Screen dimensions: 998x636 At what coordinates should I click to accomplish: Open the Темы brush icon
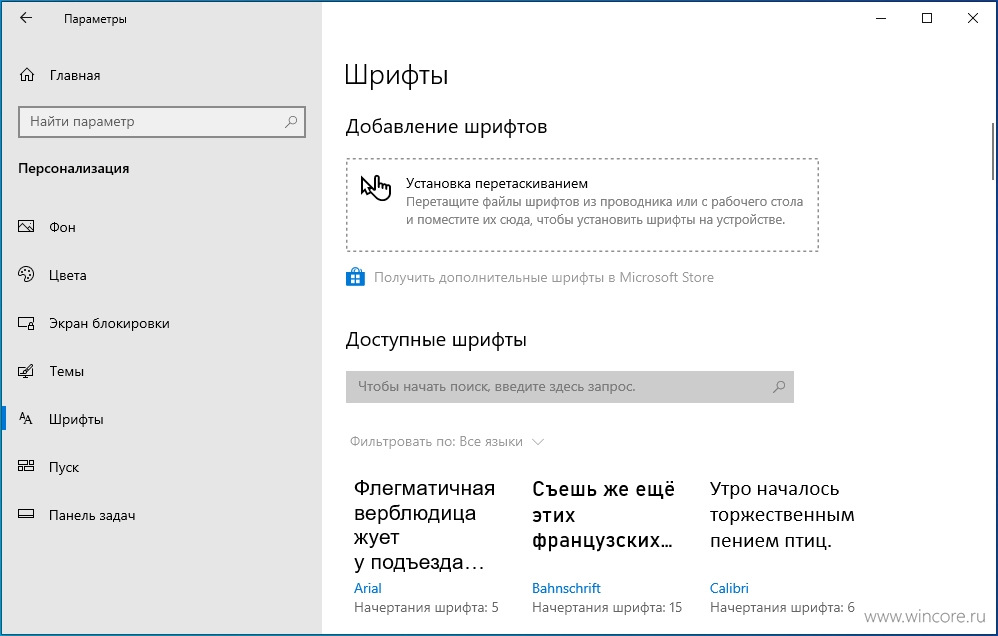pos(26,371)
